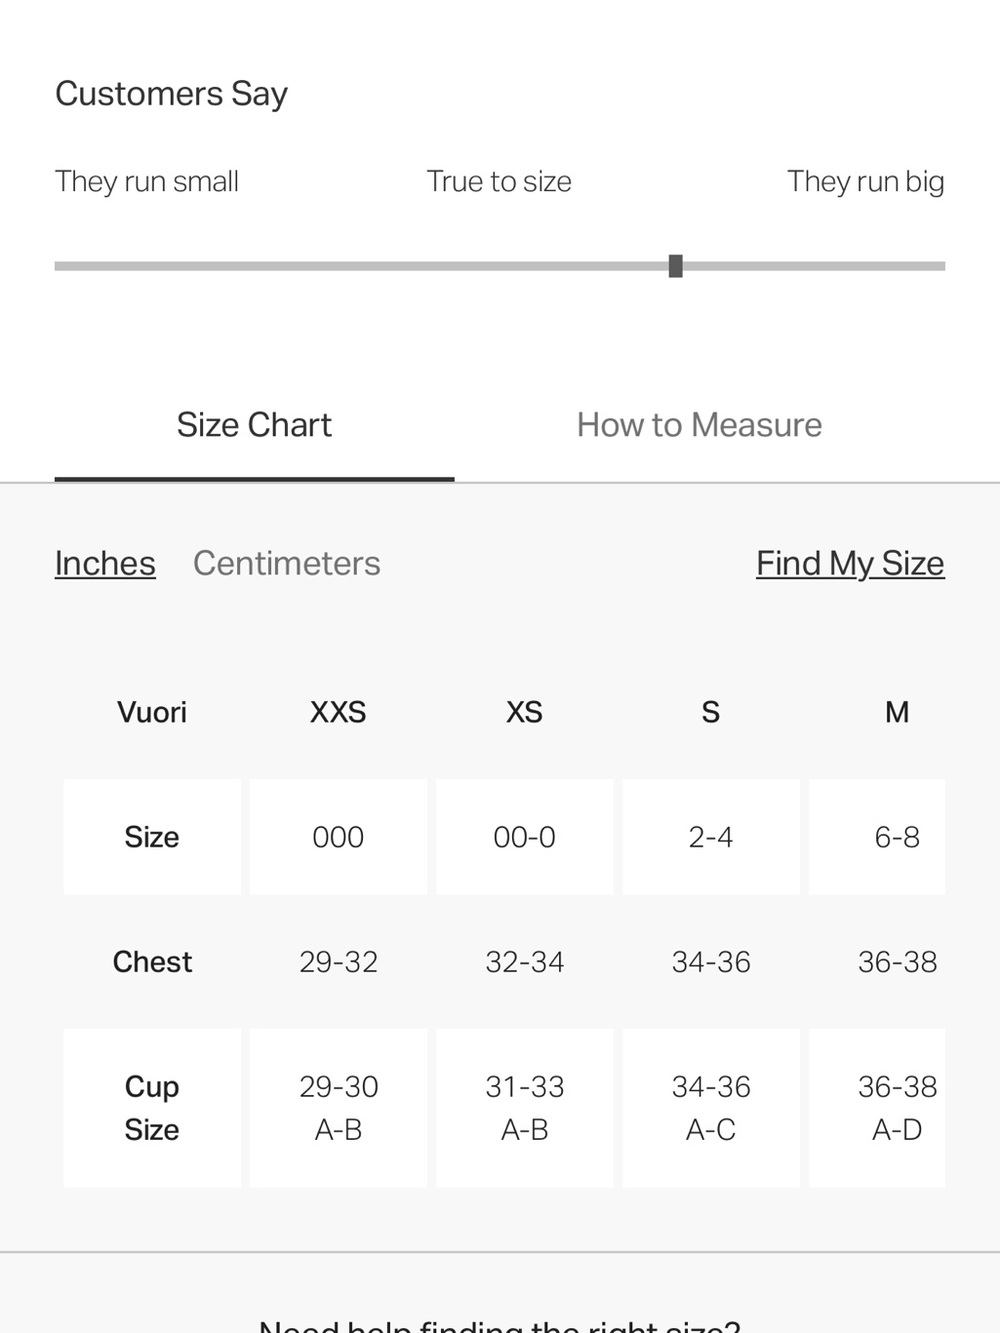1000x1333 pixels.
Task: Select the XS column header
Action: point(524,712)
